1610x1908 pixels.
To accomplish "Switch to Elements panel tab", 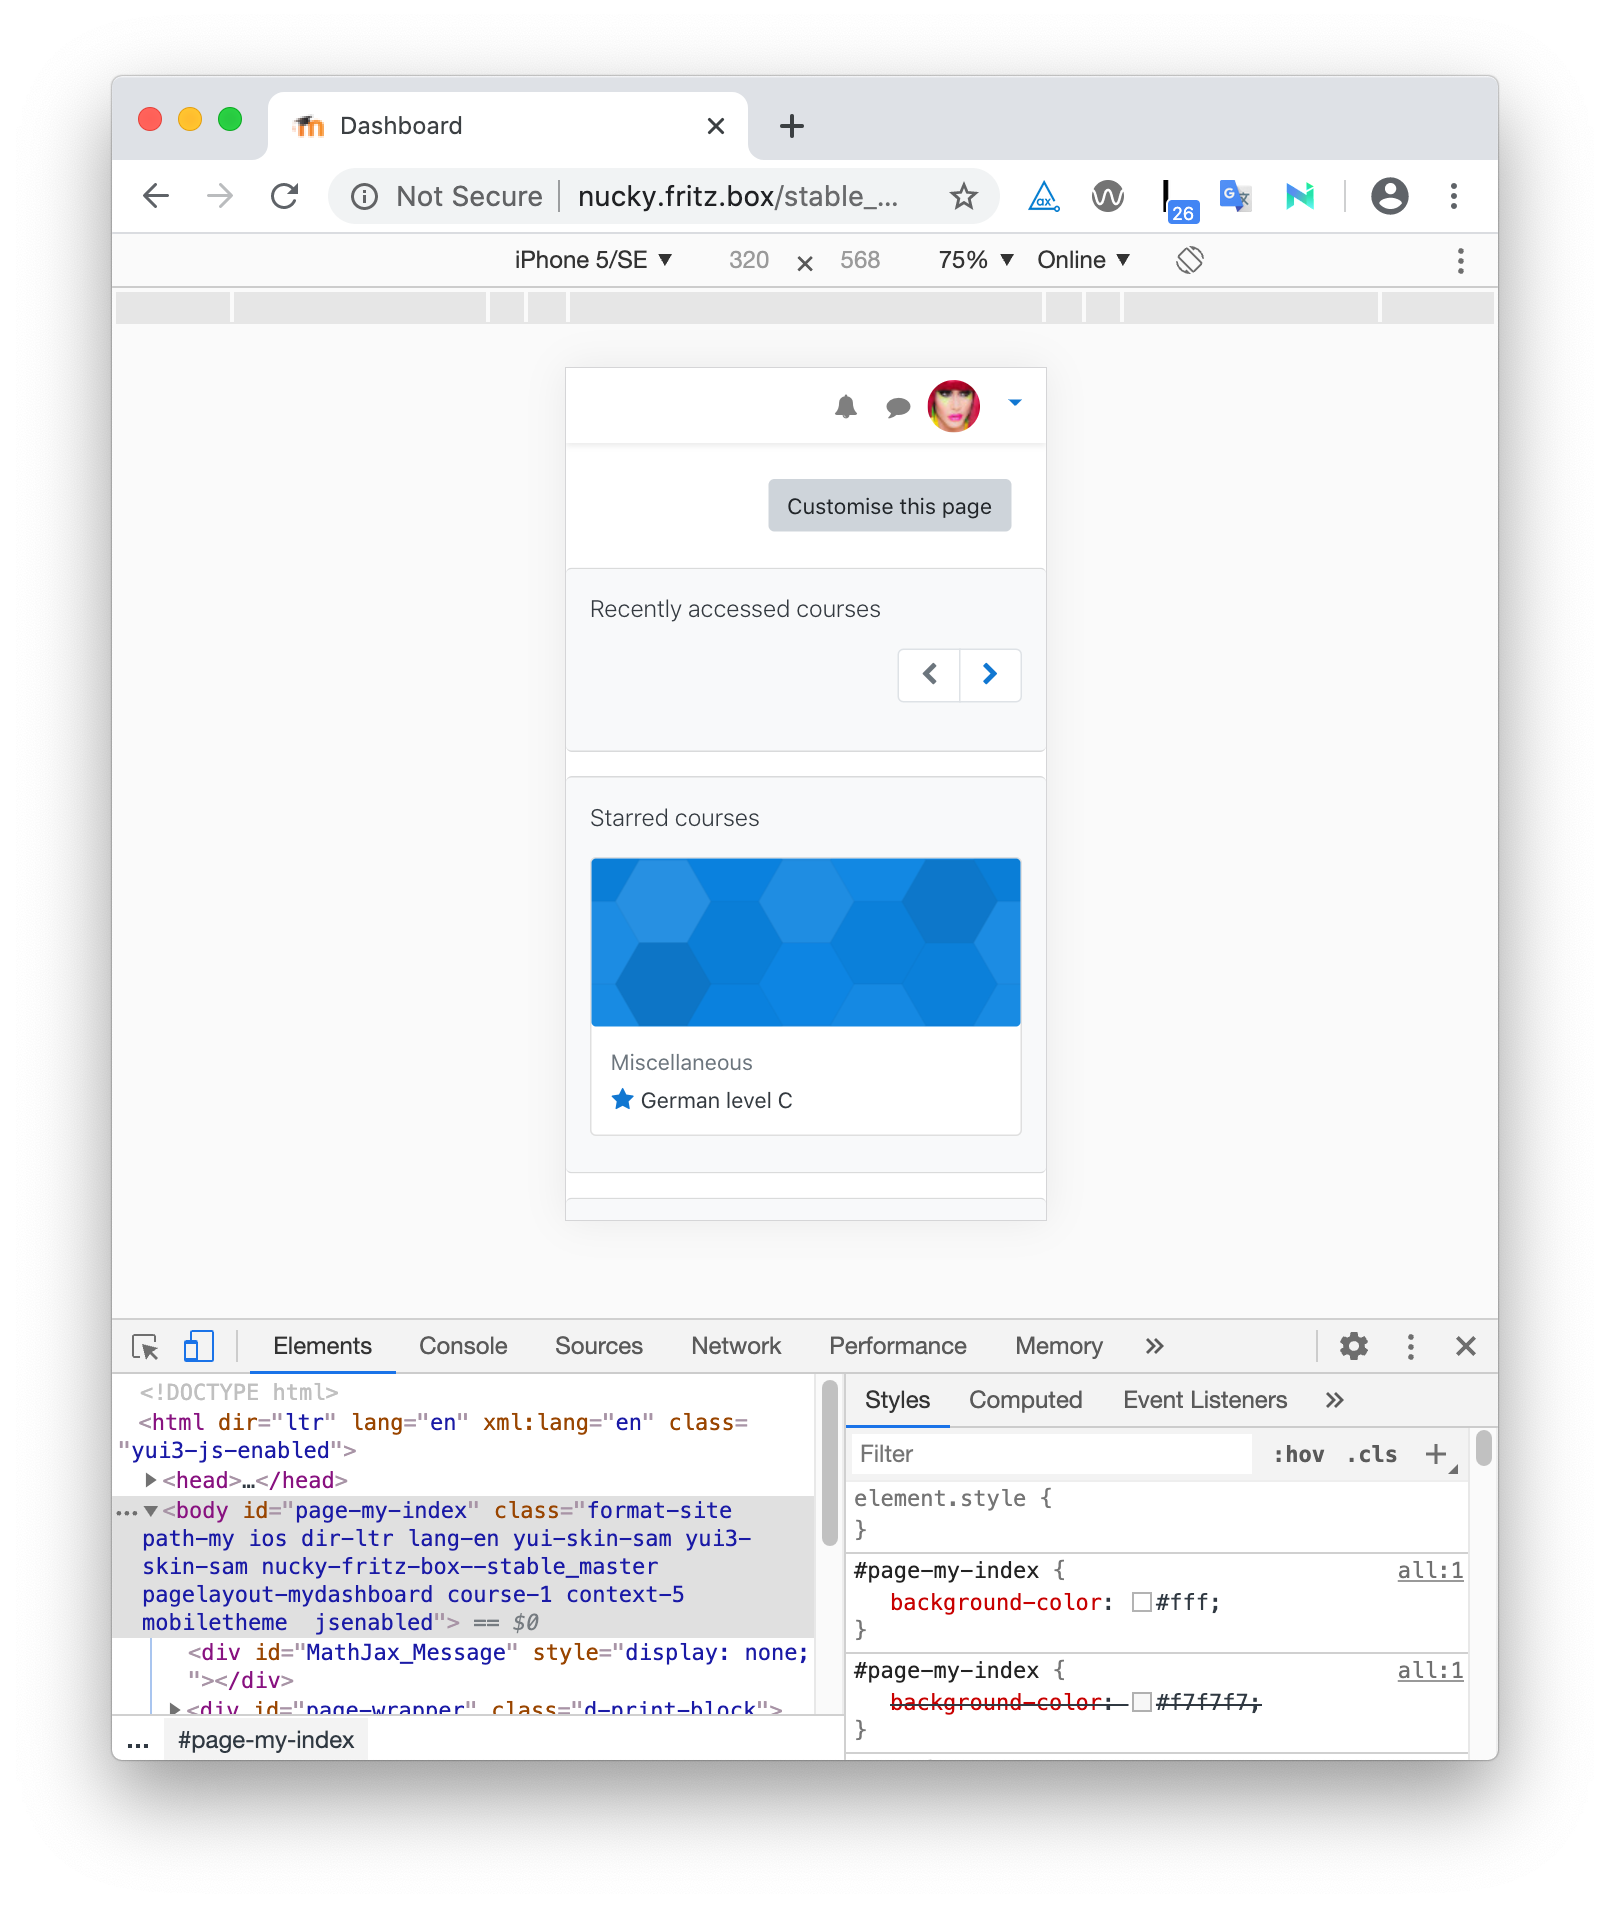I will [322, 1346].
